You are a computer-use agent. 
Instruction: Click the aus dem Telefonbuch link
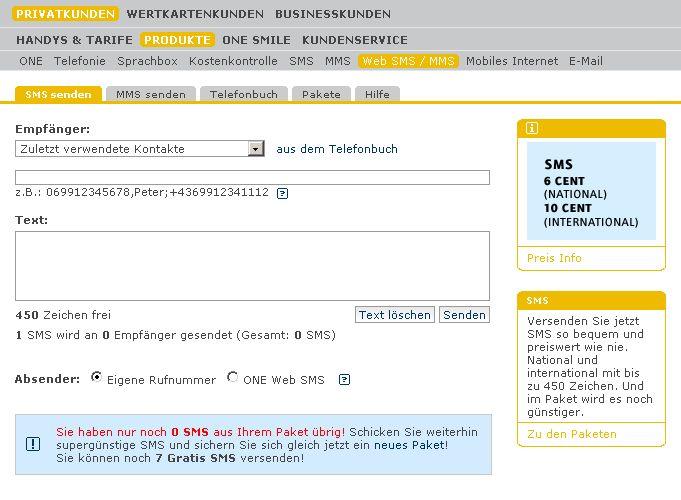[337, 149]
